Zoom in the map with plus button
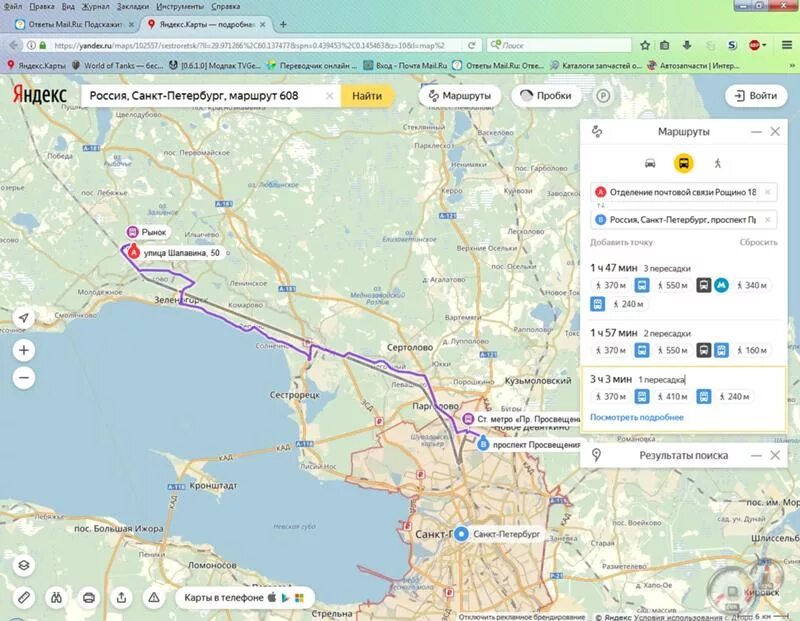This screenshot has height=621, width=800. (x=23, y=350)
